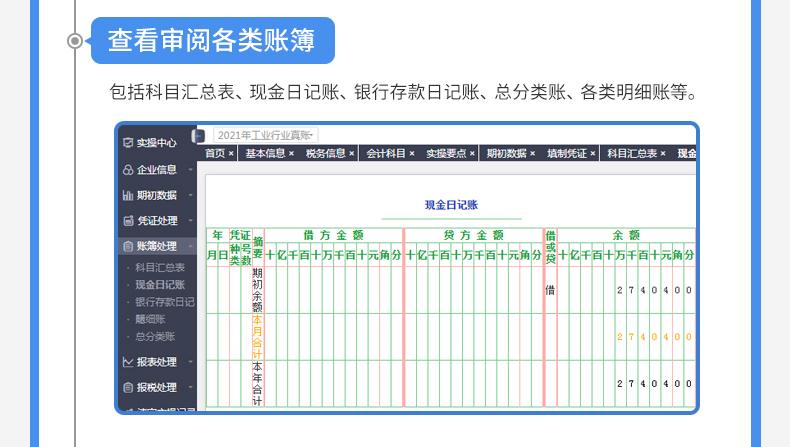
Task: Collapse the sidebar with the toggle icon
Action: click(199, 136)
